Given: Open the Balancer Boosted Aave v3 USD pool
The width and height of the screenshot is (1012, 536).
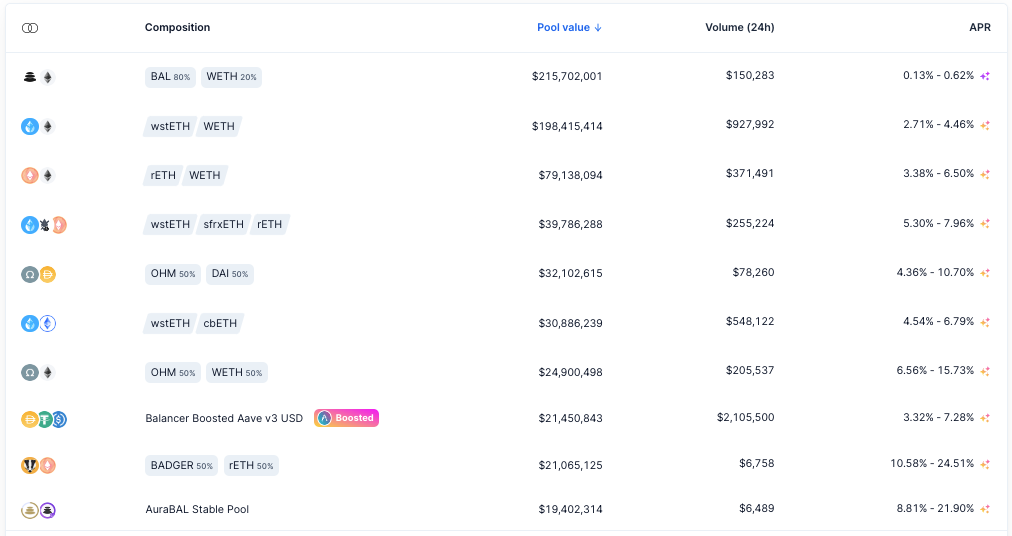Looking at the screenshot, I should [x=224, y=418].
